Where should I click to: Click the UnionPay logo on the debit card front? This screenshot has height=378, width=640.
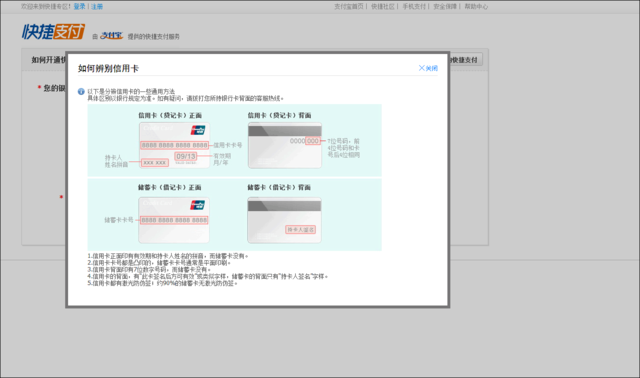click(198, 205)
